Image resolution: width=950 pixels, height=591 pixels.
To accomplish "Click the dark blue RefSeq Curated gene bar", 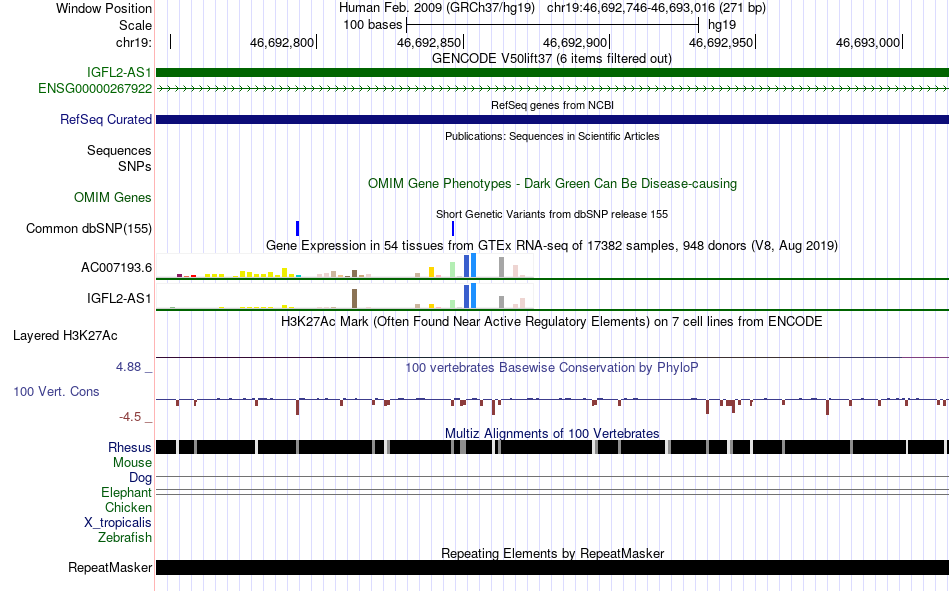I will (x=553, y=119).
